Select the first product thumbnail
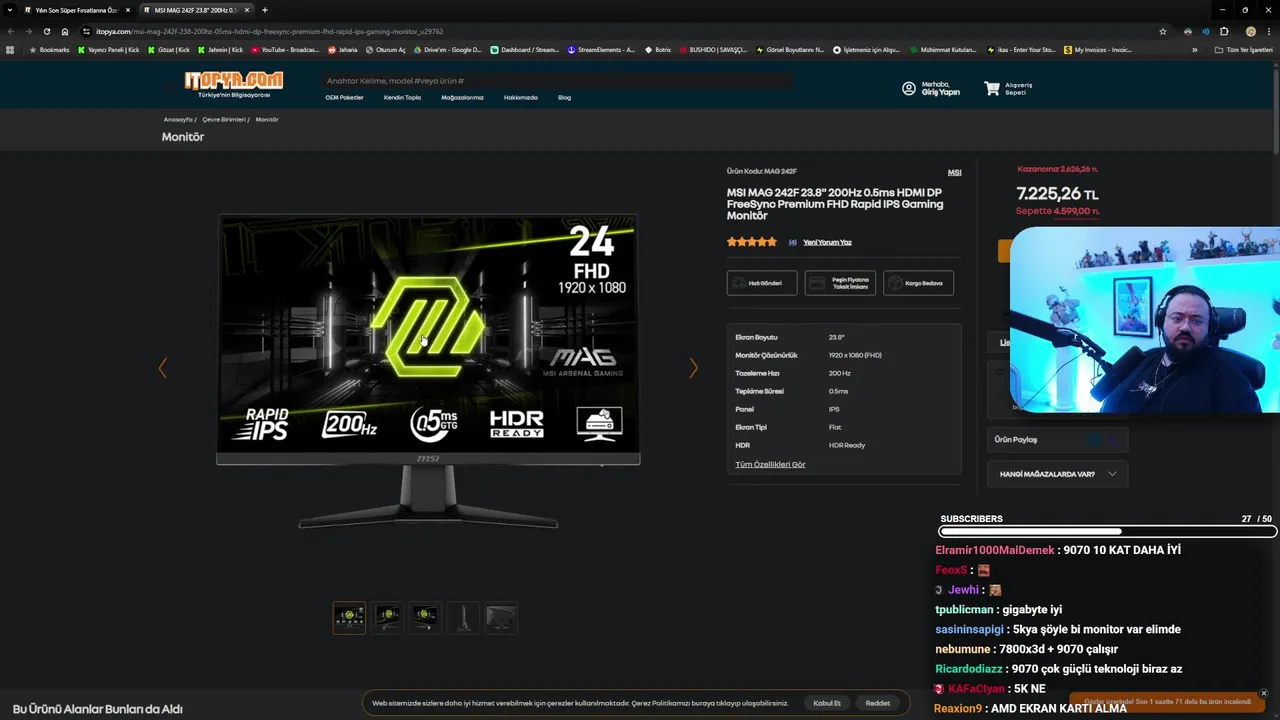This screenshot has width=1280, height=720. pyautogui.click(x=349, y=618)
